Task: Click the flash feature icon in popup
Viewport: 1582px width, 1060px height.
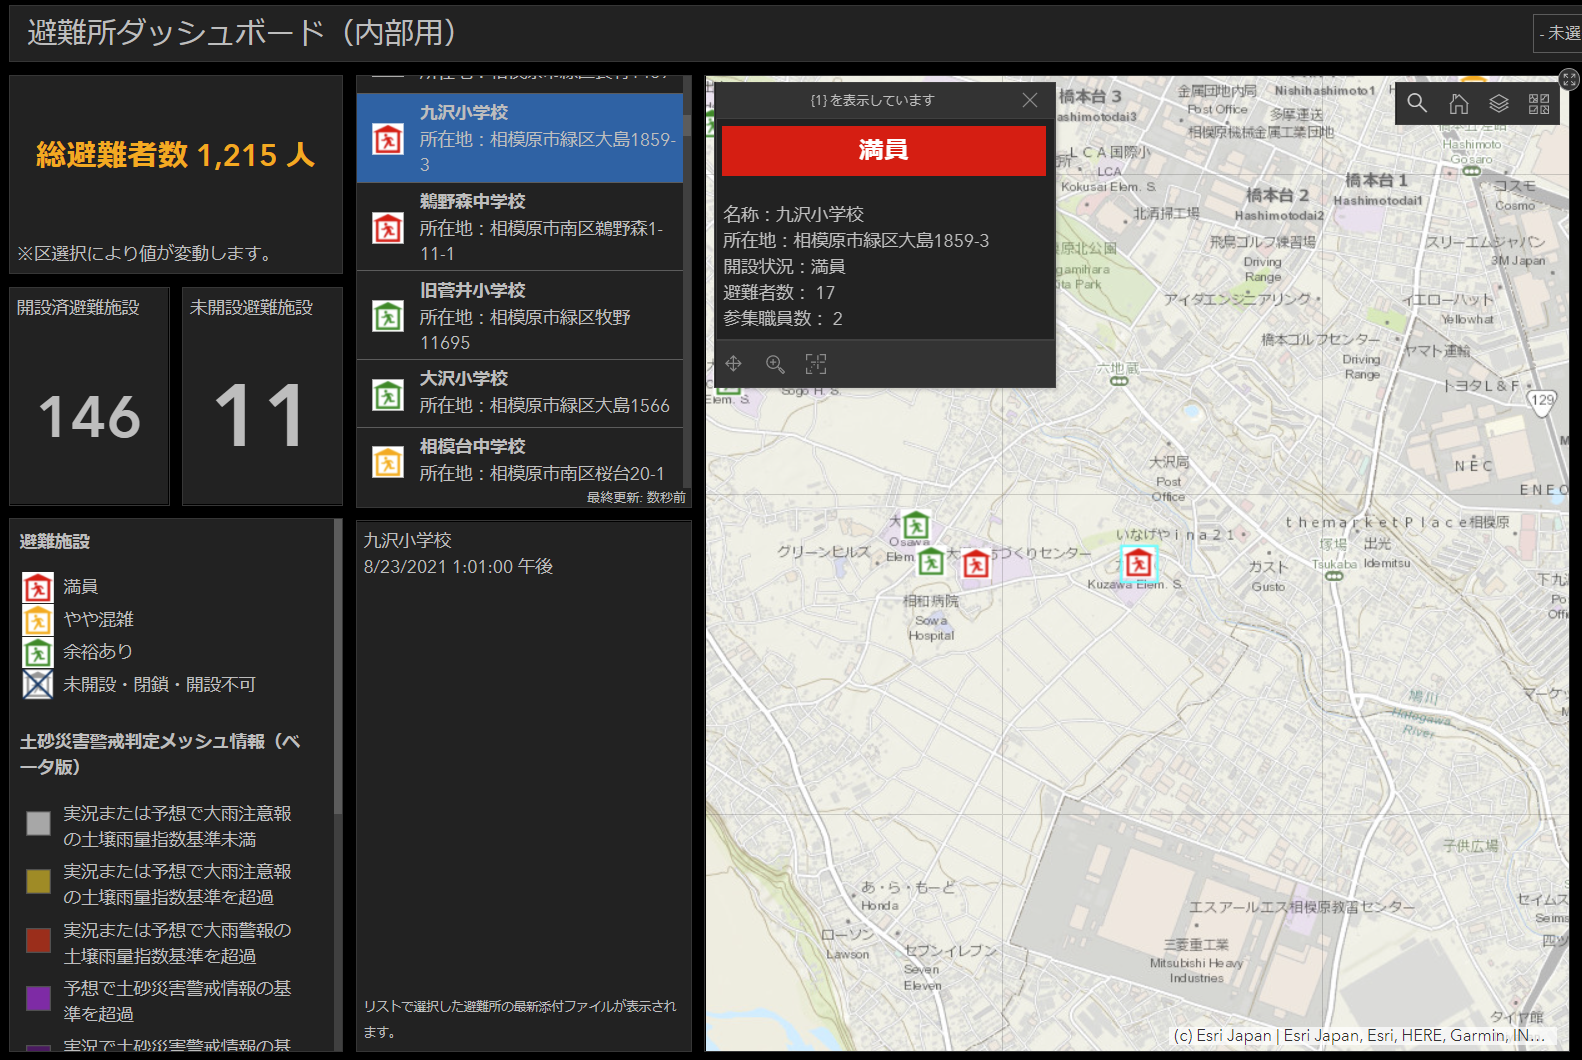Action: [x=816, y=364]
